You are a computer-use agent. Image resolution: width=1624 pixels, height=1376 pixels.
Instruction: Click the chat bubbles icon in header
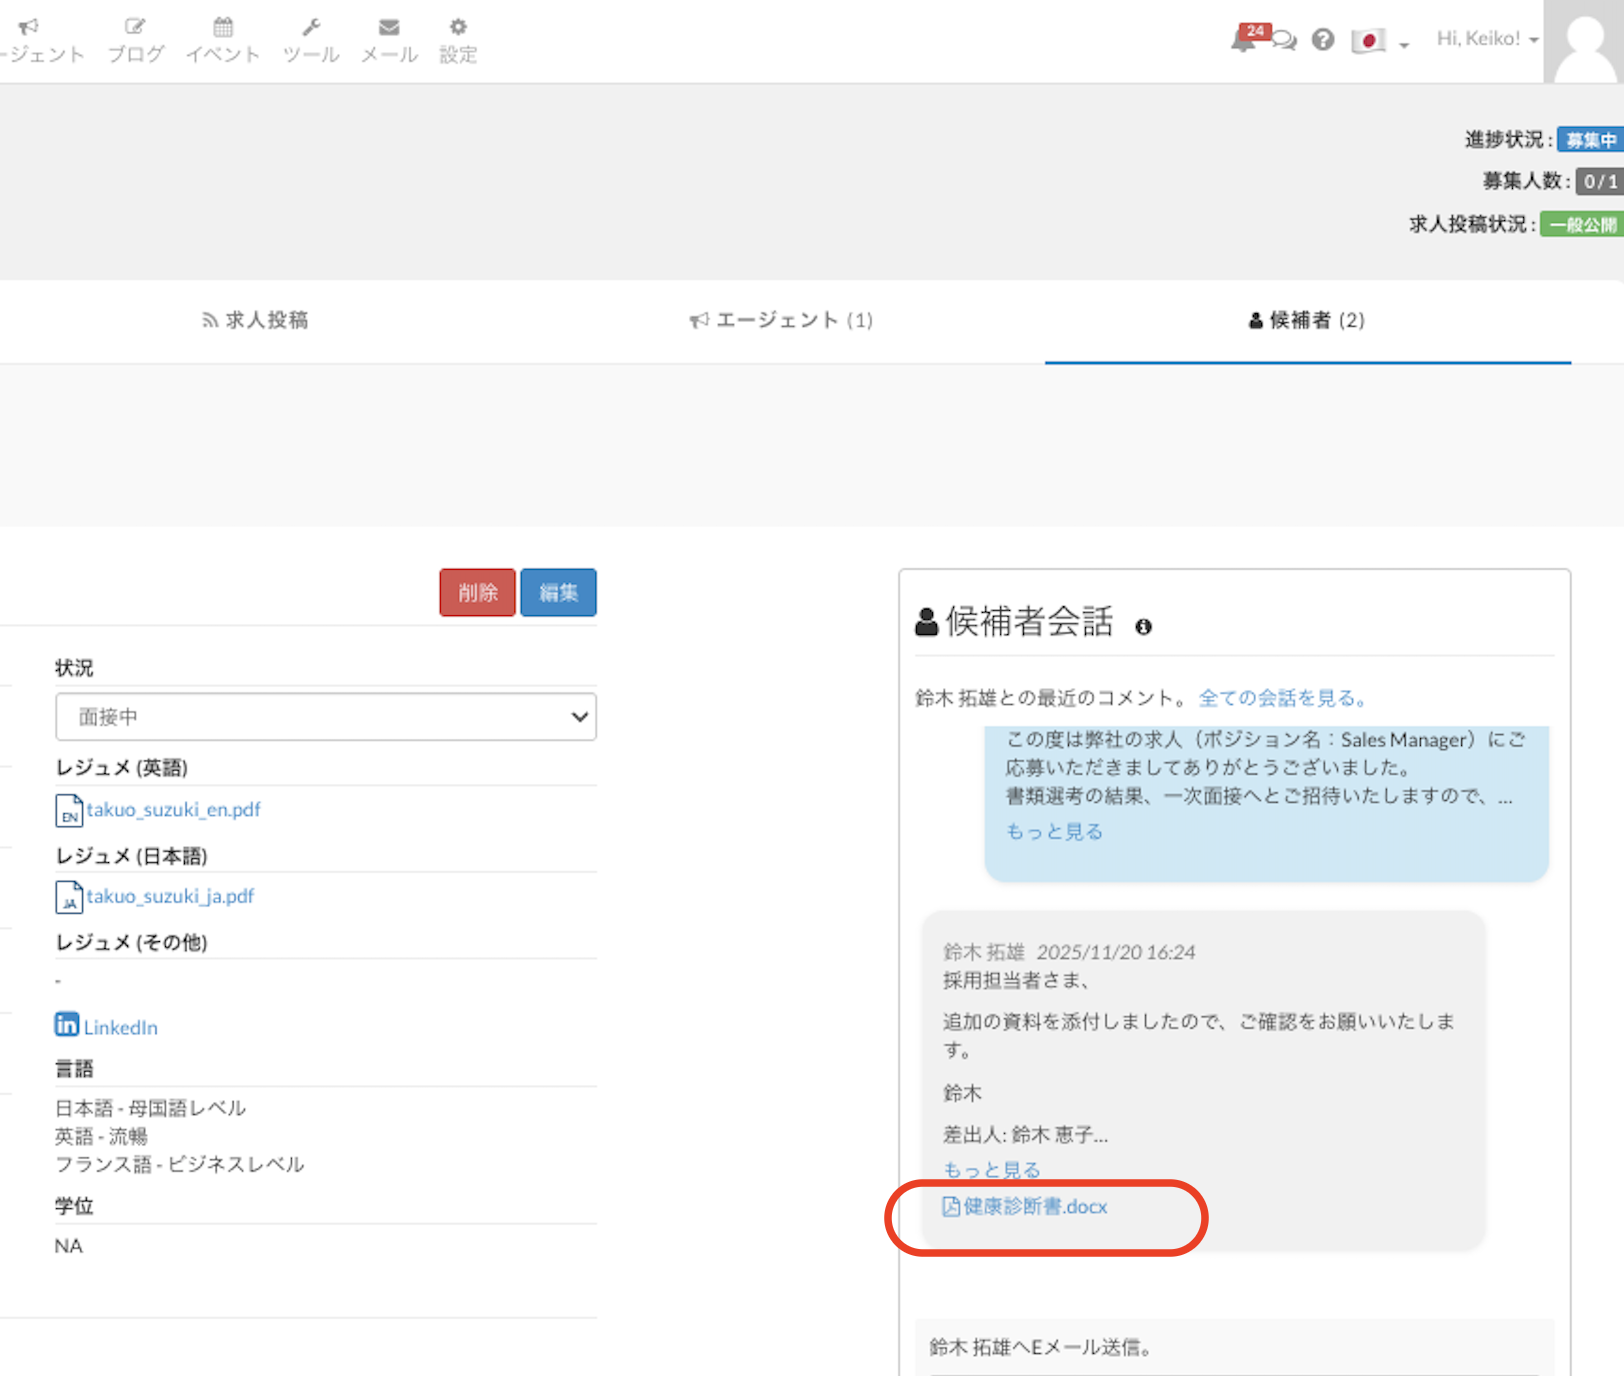1285,41
